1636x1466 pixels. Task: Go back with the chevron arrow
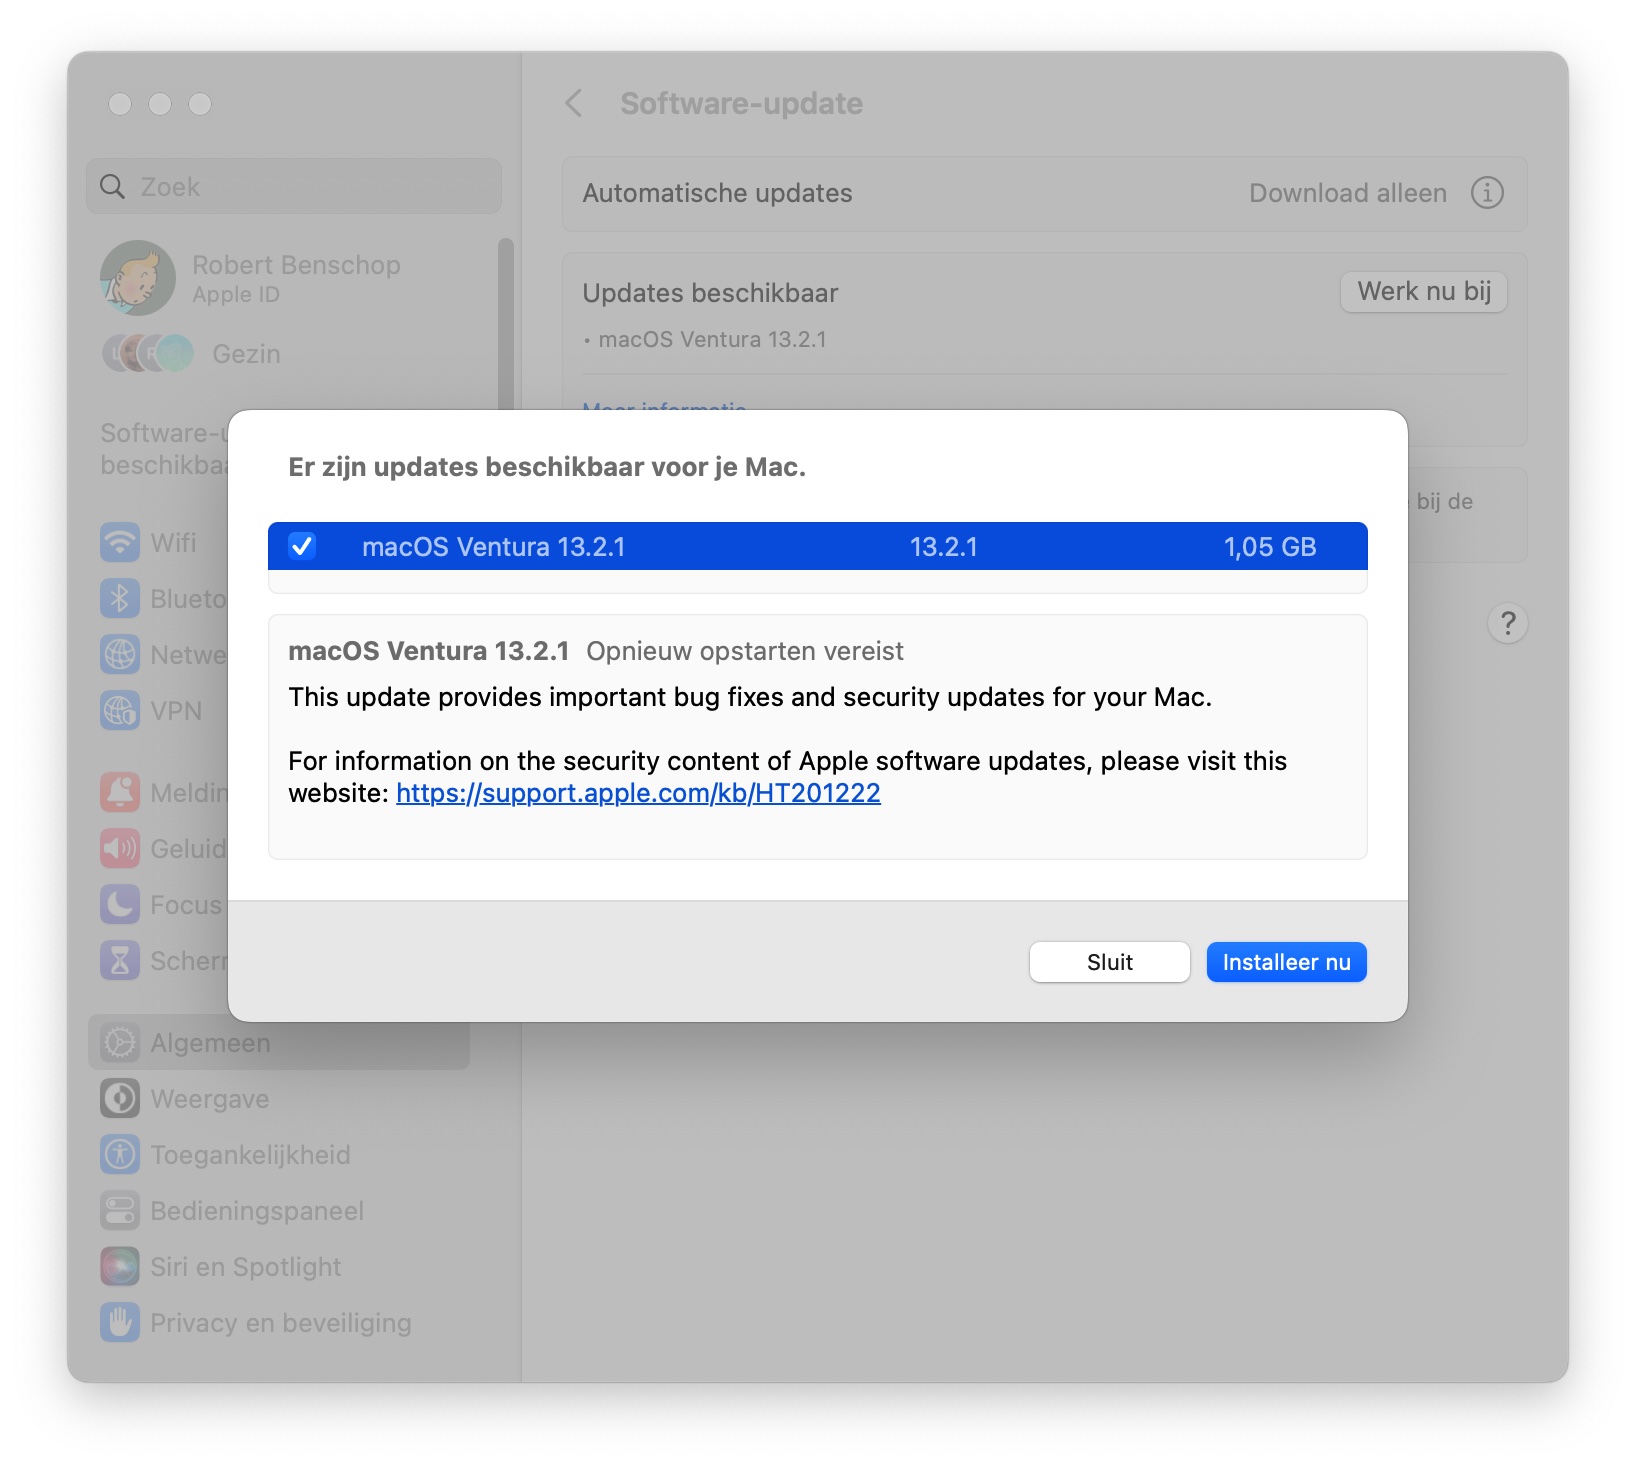pos(574,103)
